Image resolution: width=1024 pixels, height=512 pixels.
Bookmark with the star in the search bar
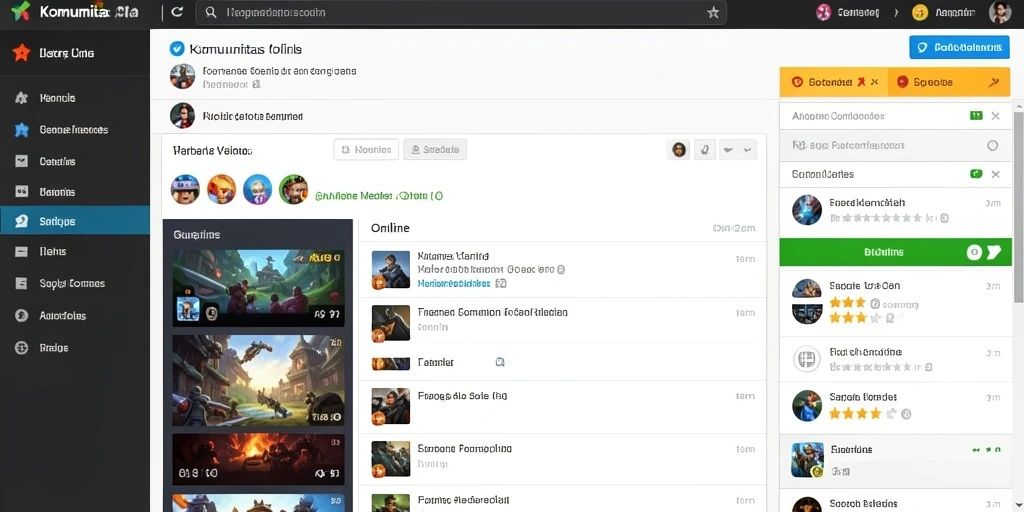[712, 12]
